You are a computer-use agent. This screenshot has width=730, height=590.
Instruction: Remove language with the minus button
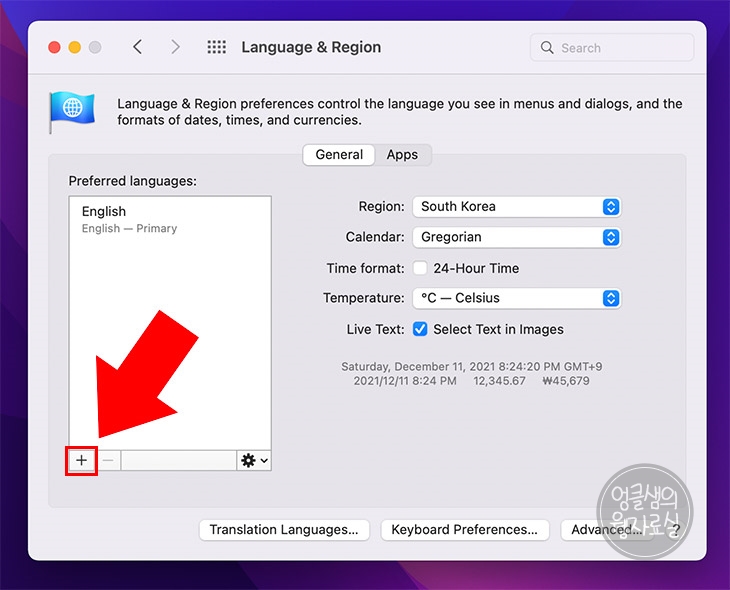click(x=108, y=461)
